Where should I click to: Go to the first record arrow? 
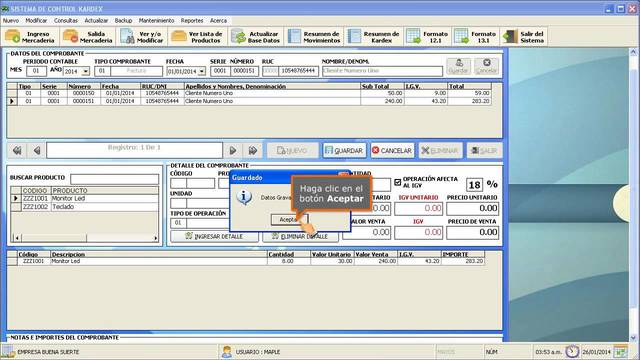(x=17, y=151)
